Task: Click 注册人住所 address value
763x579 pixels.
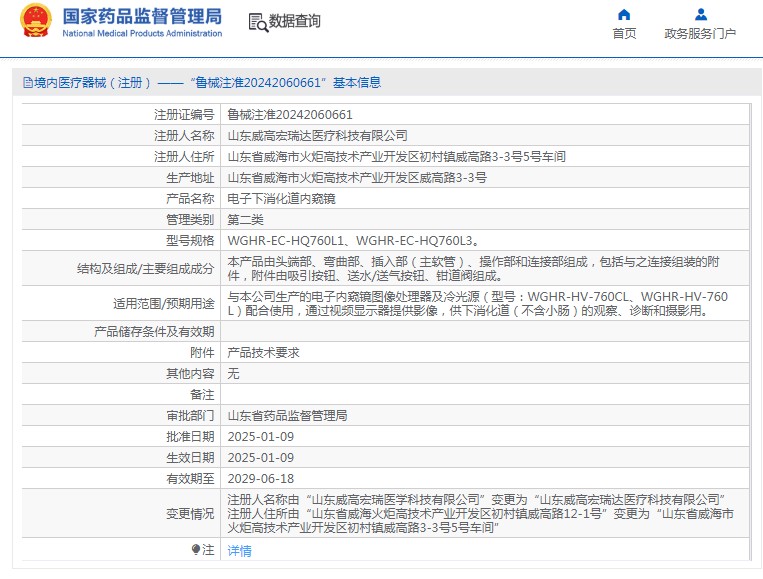Action: (397, 157)
